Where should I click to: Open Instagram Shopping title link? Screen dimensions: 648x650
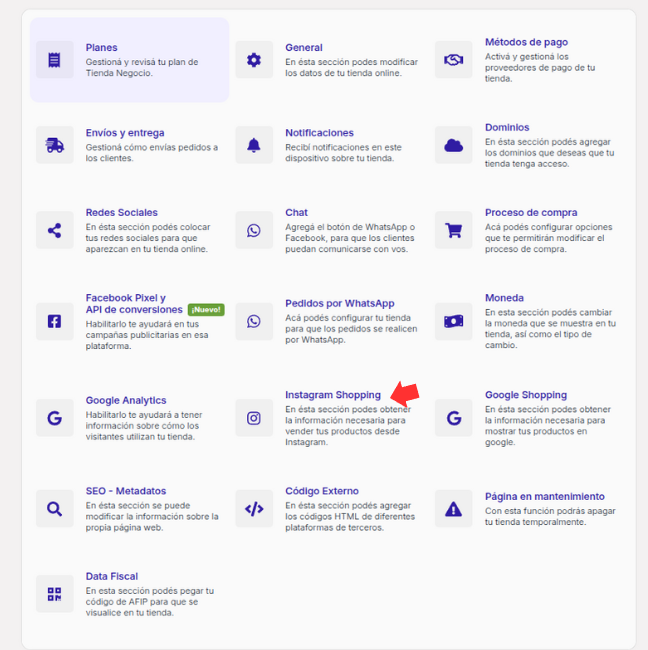click(x=332, y=395)
